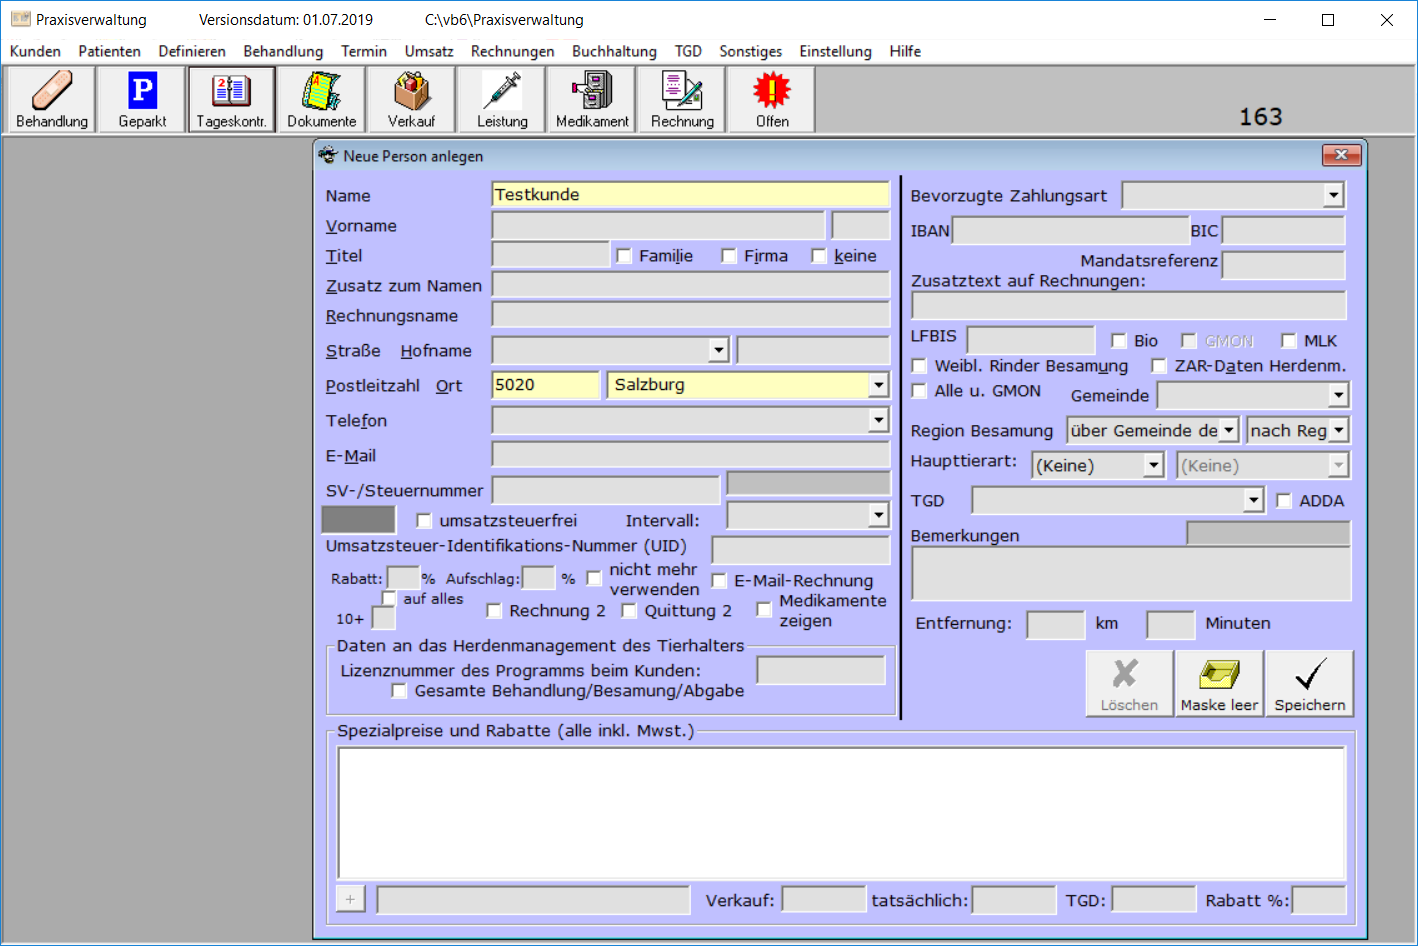
Task: Open the Gemeinde dropdown
Action: click(1338, 396)
